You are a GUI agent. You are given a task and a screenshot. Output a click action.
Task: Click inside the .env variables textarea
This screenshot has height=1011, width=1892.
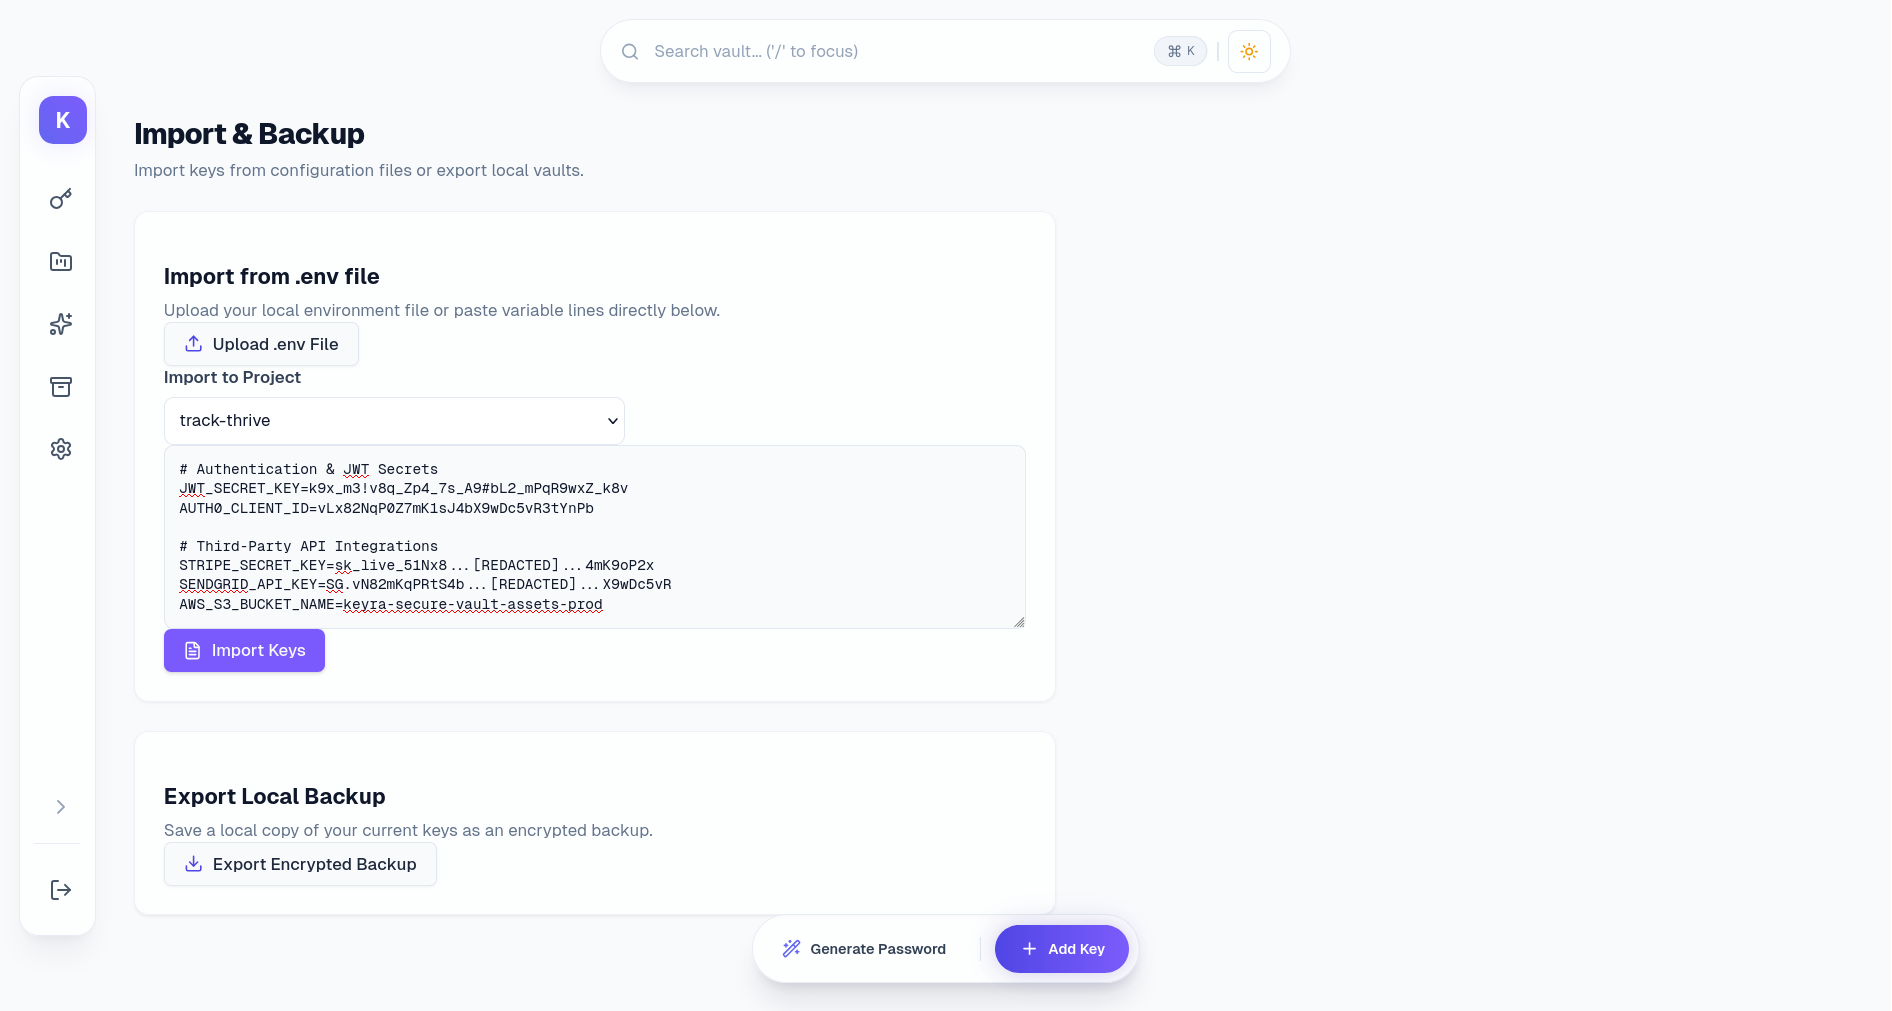point(595,537)
